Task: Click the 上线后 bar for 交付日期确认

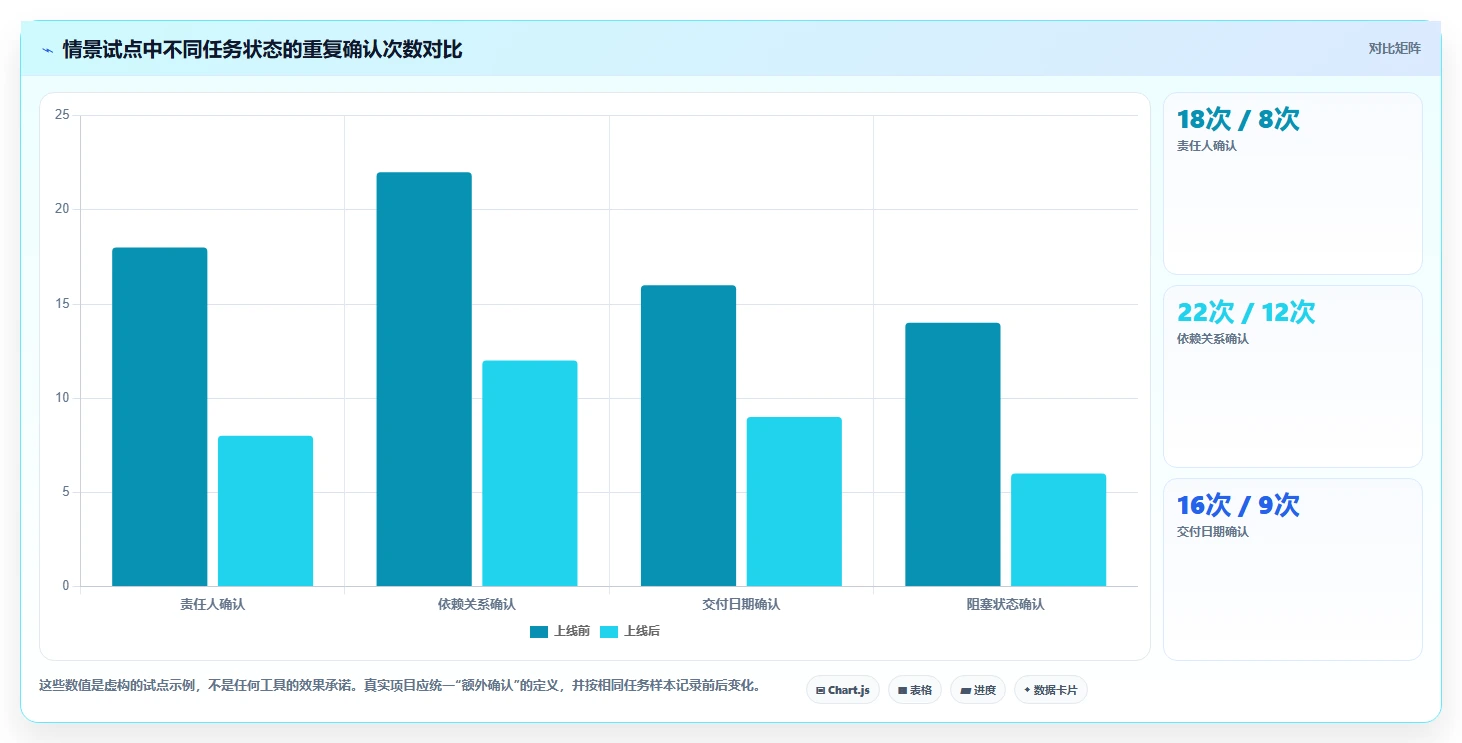Action: tap(794, 502)
